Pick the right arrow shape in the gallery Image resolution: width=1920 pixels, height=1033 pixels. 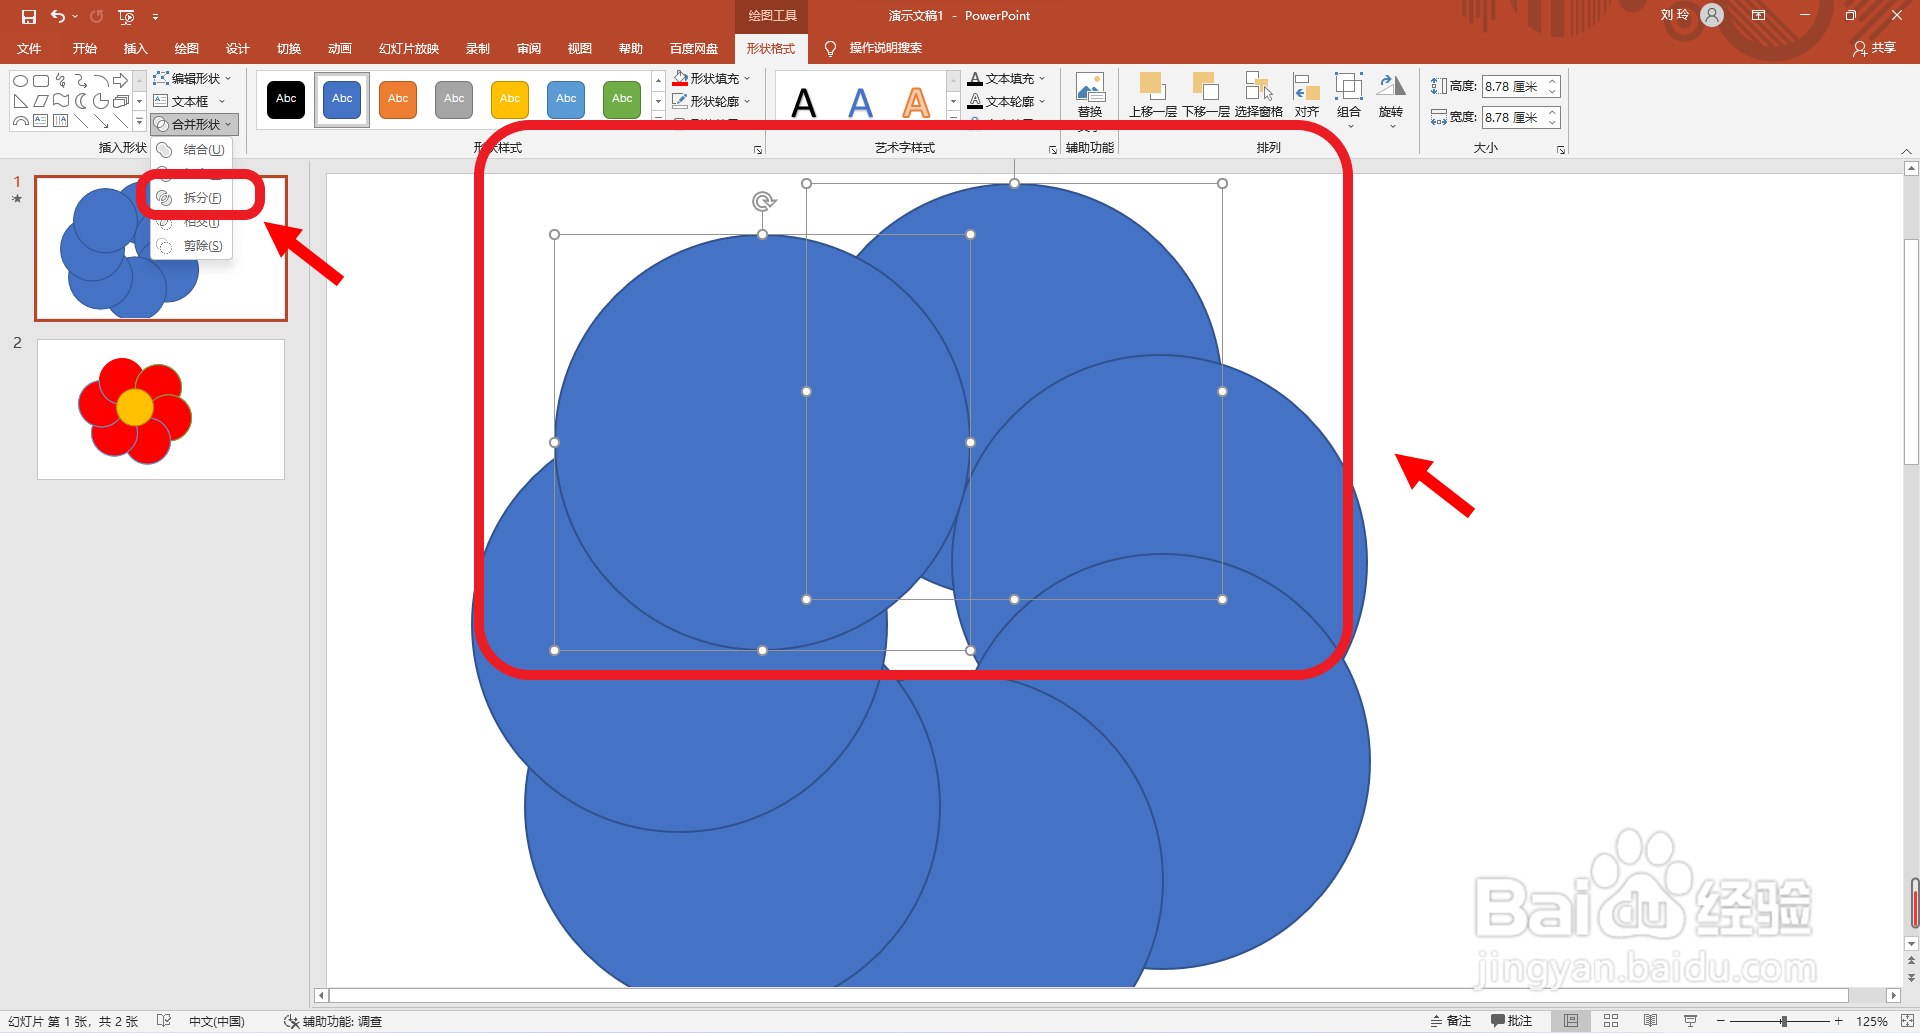pos(120,81)
